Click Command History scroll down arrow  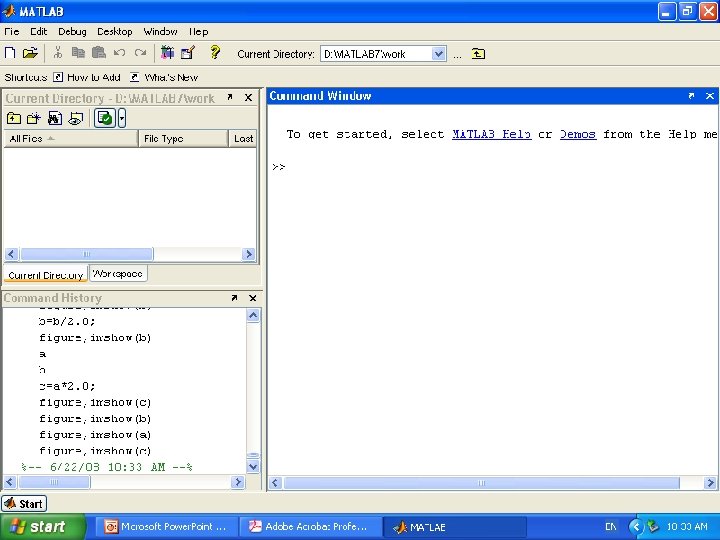253,467
